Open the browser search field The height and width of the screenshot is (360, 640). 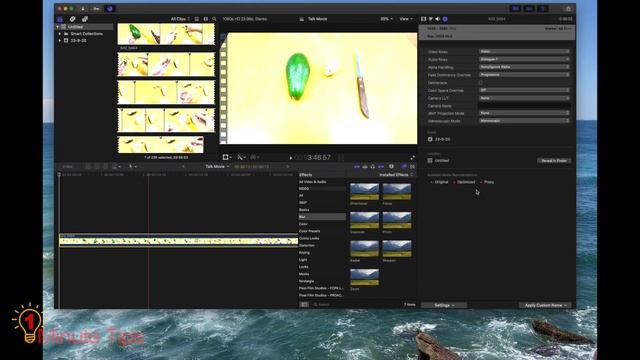click(214, 19)
